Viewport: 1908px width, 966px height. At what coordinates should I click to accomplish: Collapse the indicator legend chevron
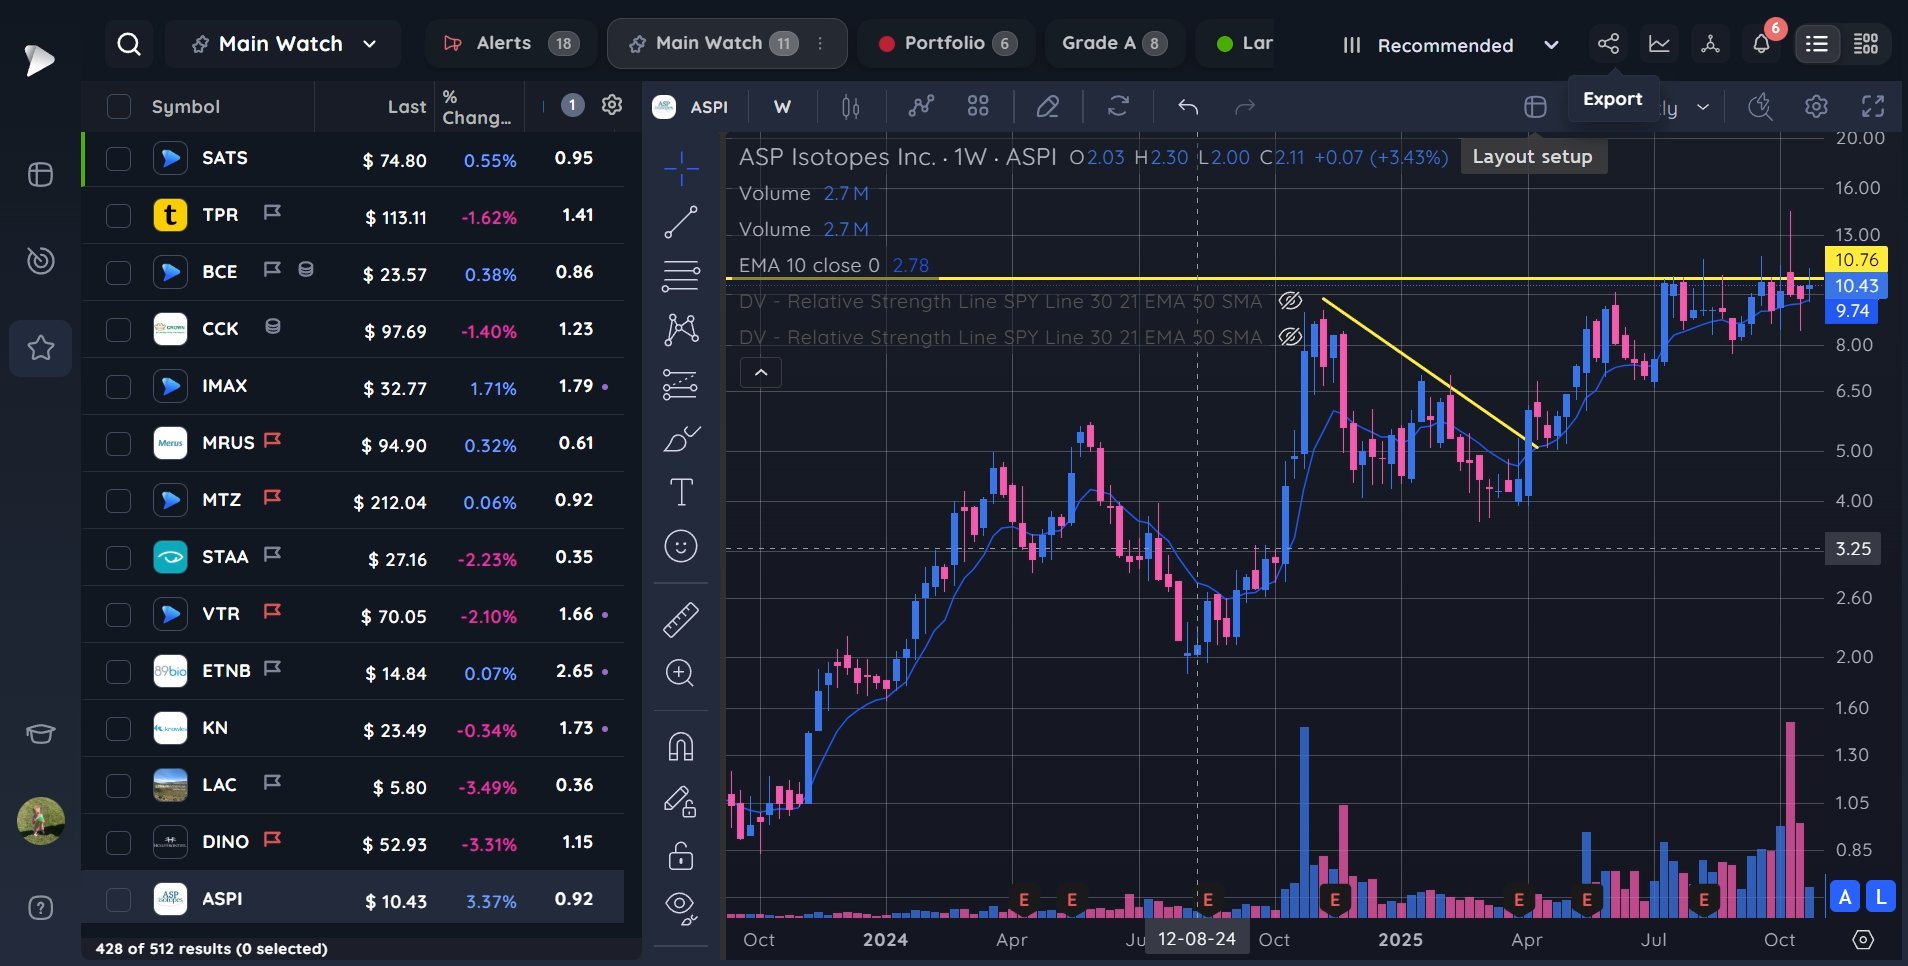pyautogui.click(x=761, y=373)
